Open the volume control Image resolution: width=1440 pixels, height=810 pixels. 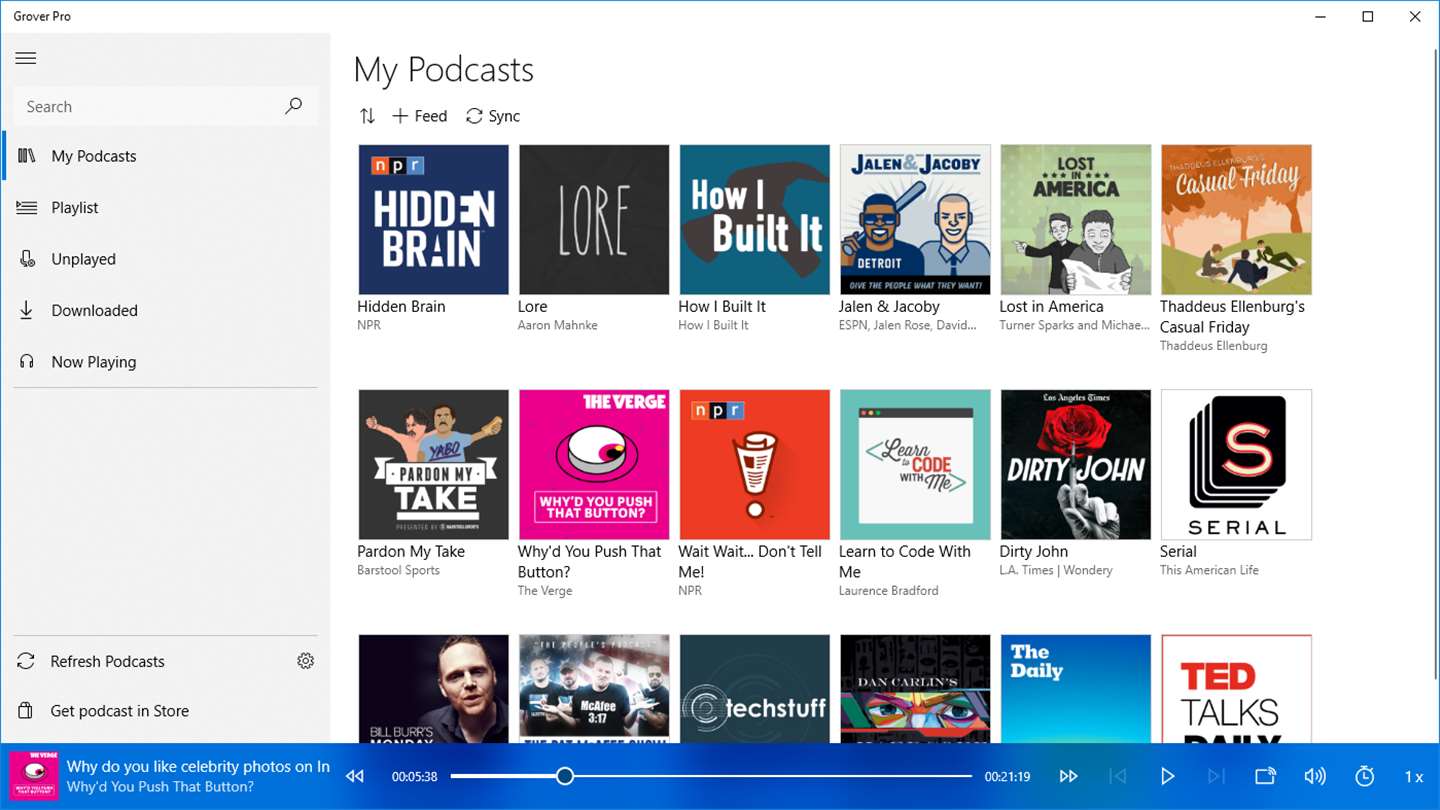click(x=1315, y=776)
